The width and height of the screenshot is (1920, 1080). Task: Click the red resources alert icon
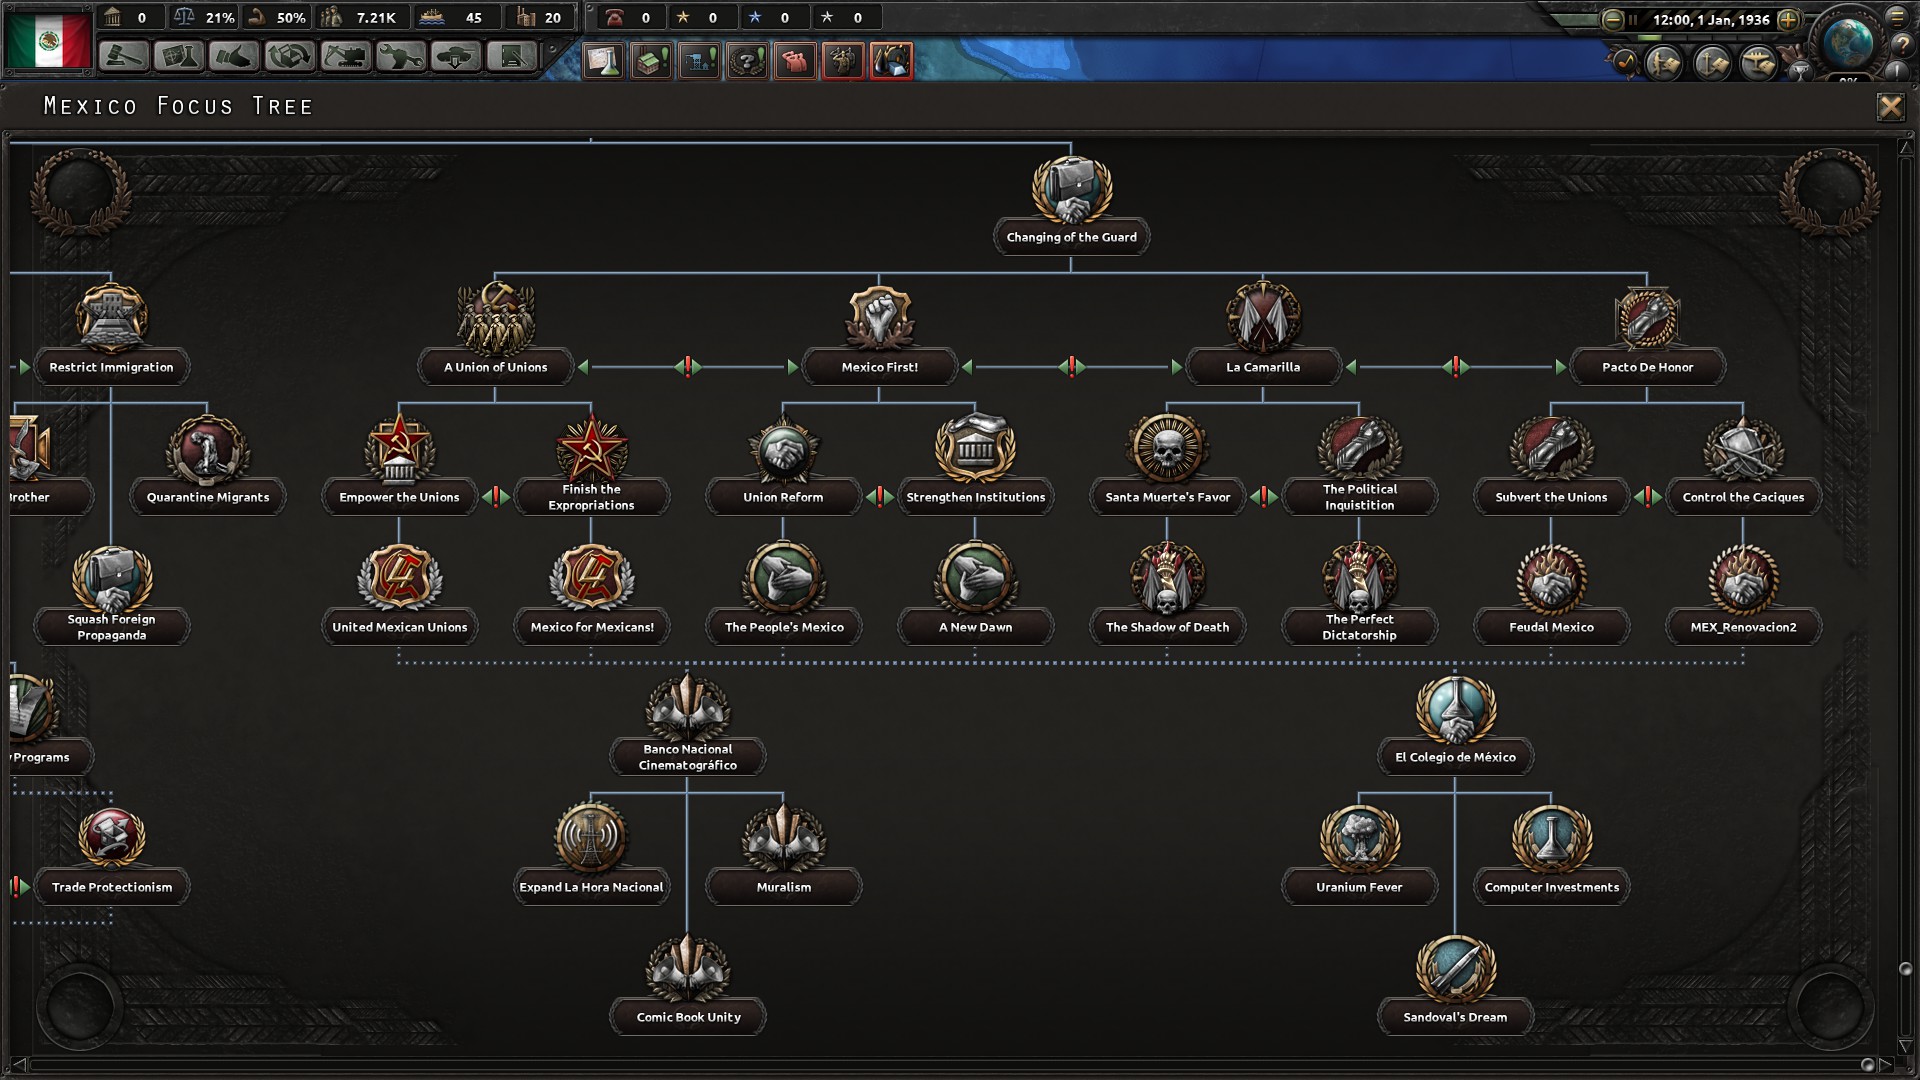coord(891,61)
